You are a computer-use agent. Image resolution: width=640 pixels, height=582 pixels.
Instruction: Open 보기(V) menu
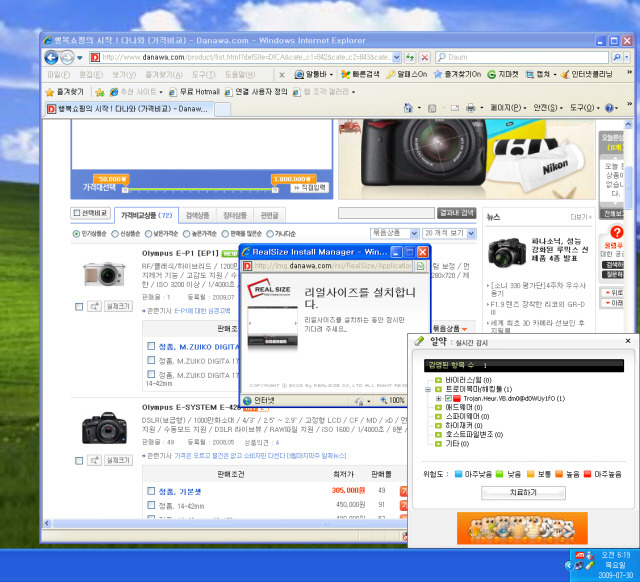(124, 75)
